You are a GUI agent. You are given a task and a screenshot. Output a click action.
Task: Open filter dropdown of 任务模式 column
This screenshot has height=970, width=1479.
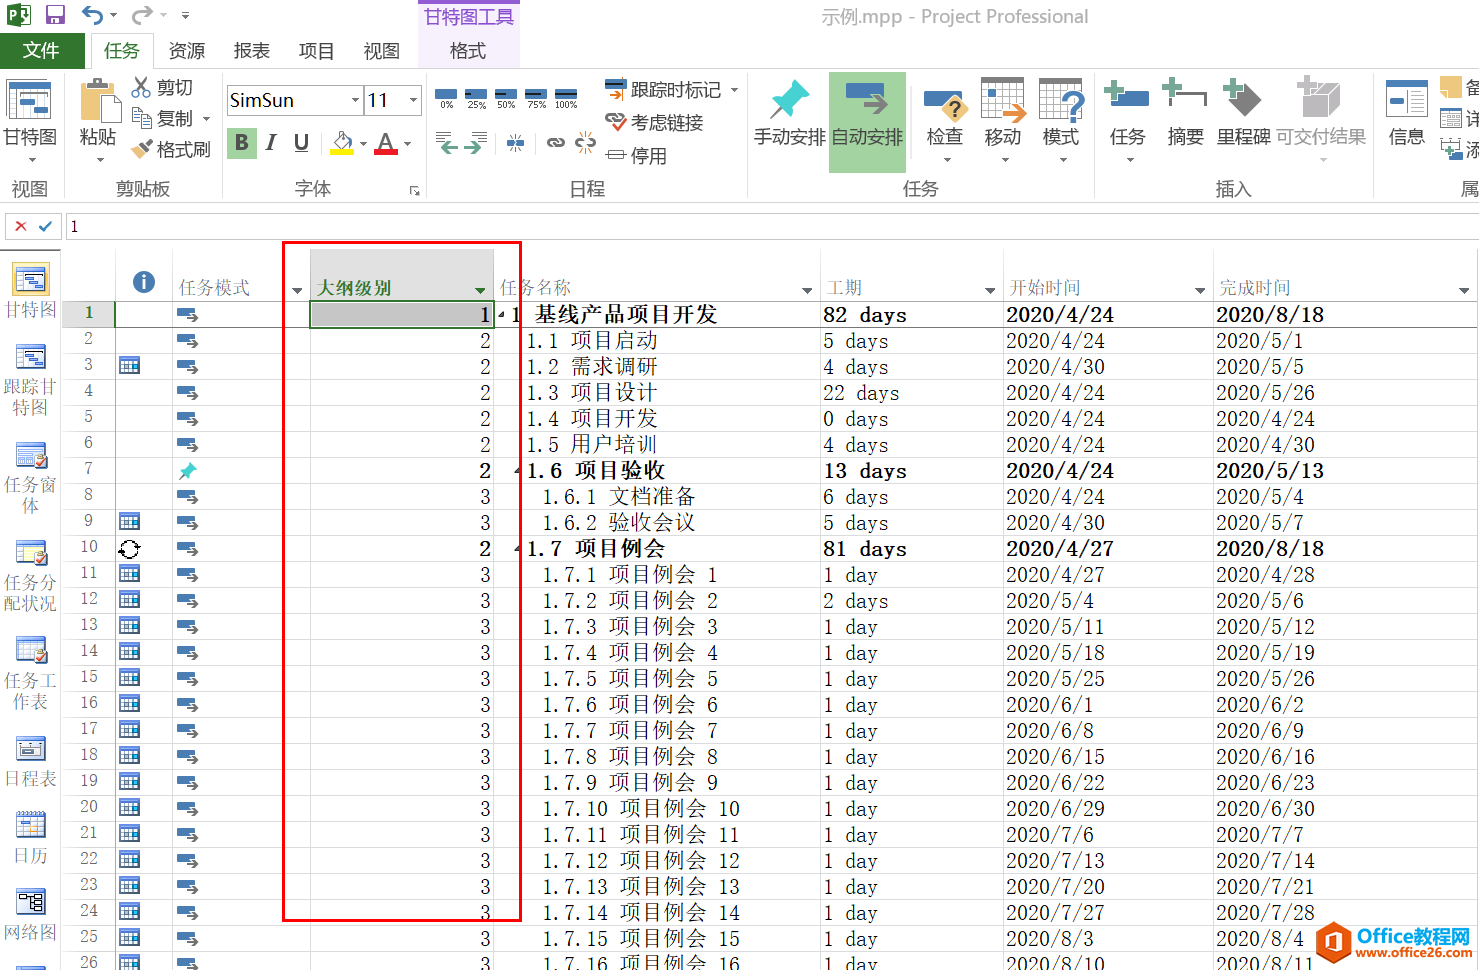(297, 290)
